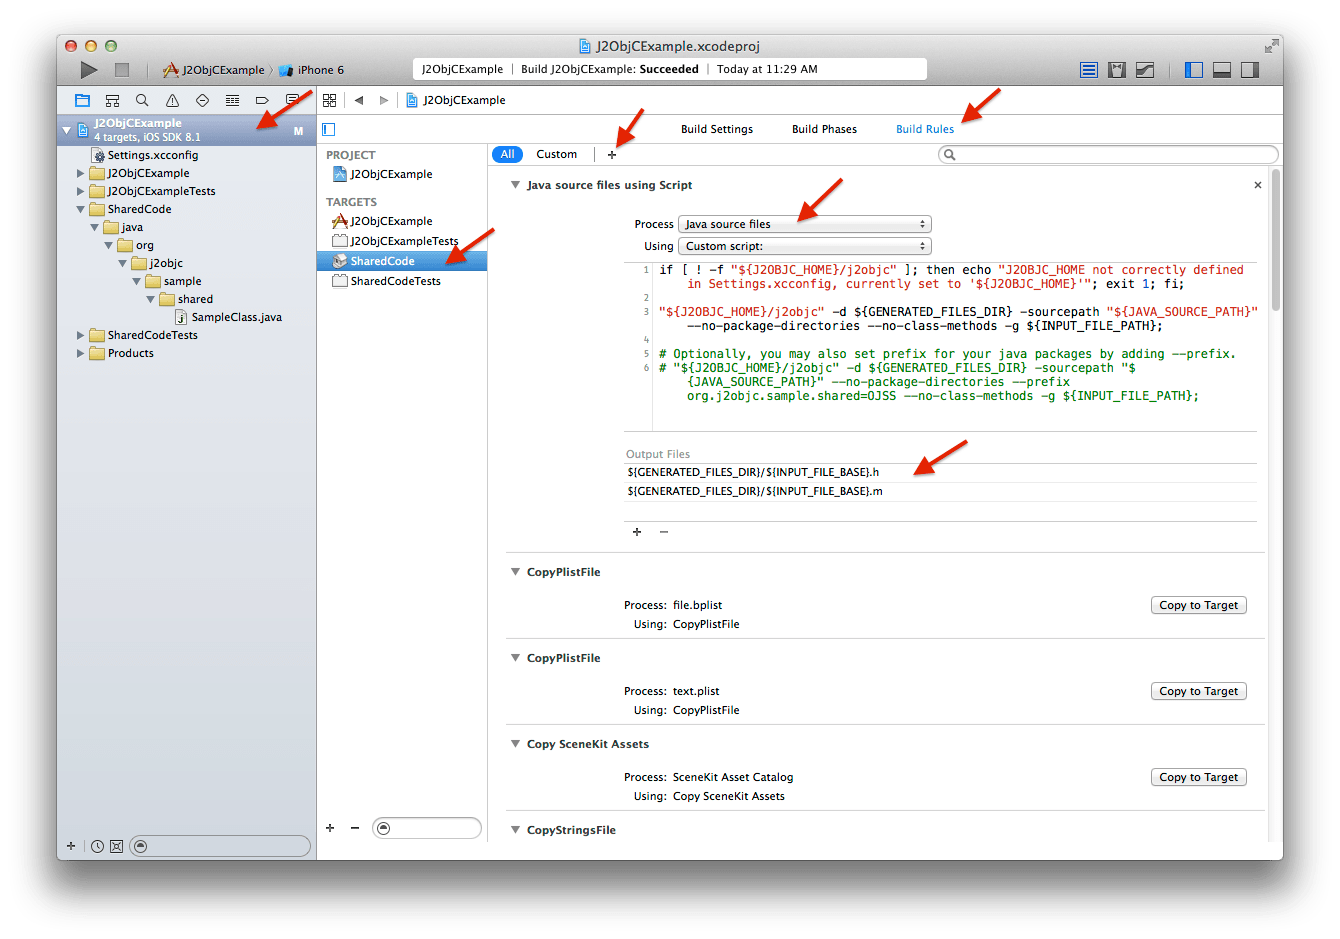The width and height of the screenshot is (1340, 939).
Task: Click the Copy to Target button for text.plist
Action: point(1198,690)
